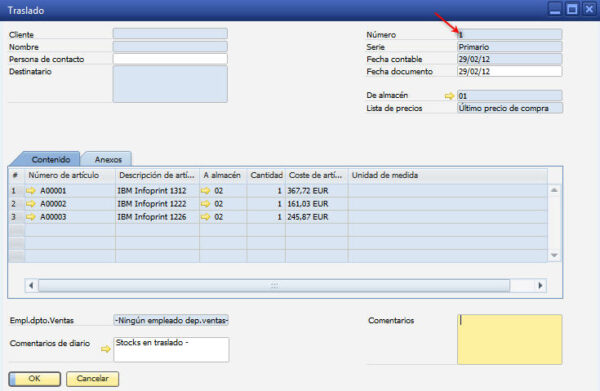The width and height of the screenshot is (600, 391).
Task: Select the IBM Infoprint 1312 cell
Action: pos(157,191)
